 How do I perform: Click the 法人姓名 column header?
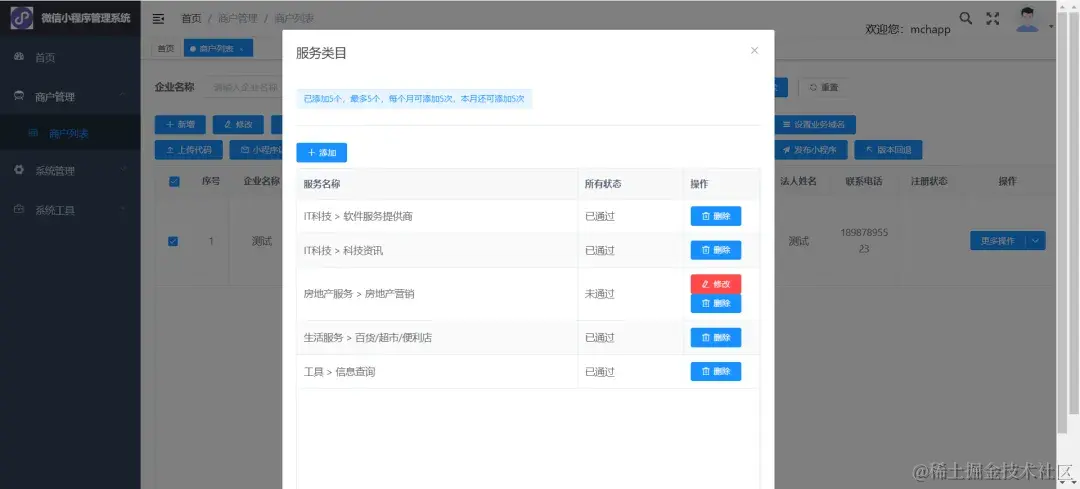point(798,181)
